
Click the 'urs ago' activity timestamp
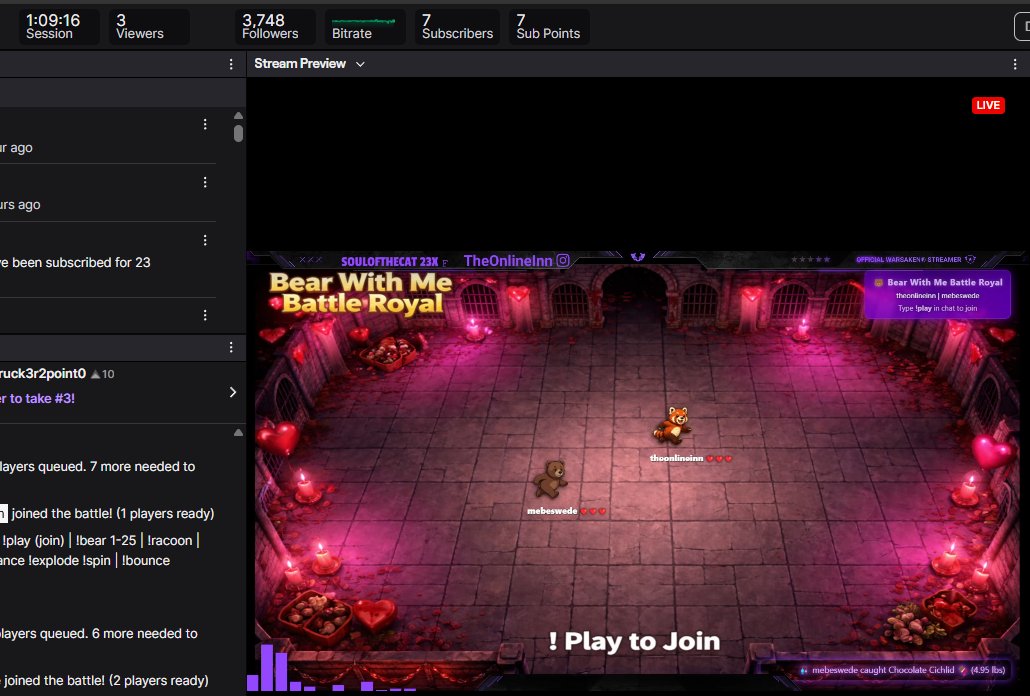point(20,205)
